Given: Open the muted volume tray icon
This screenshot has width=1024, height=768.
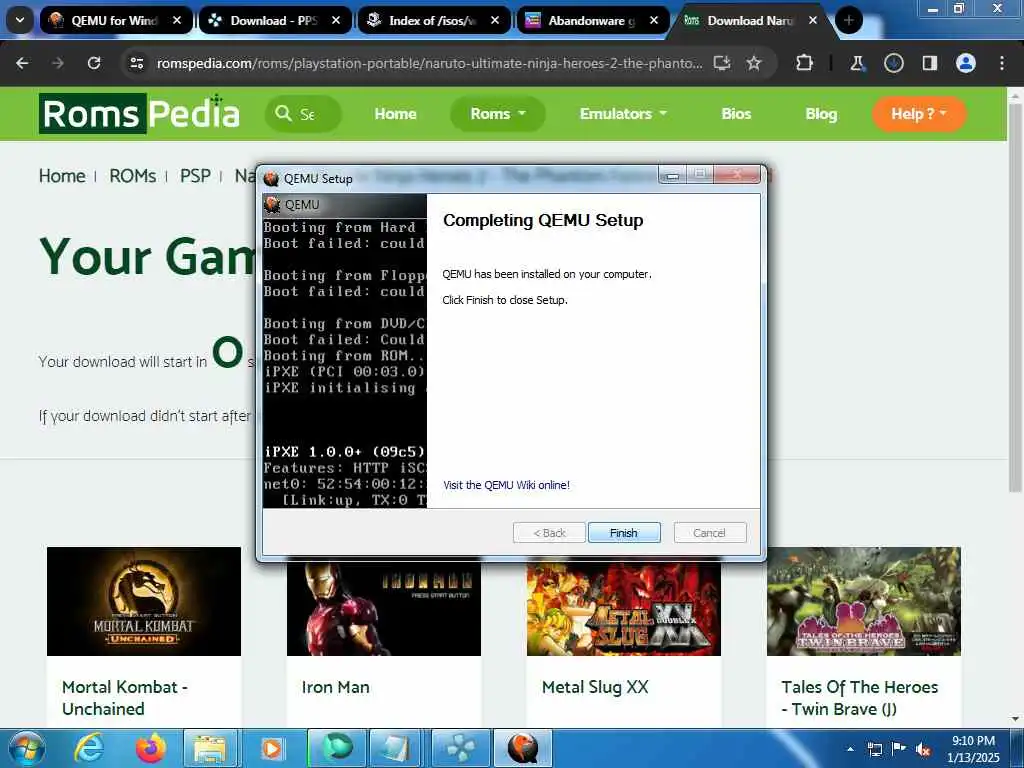Looking at the screenshot, I should coord(923,749).
